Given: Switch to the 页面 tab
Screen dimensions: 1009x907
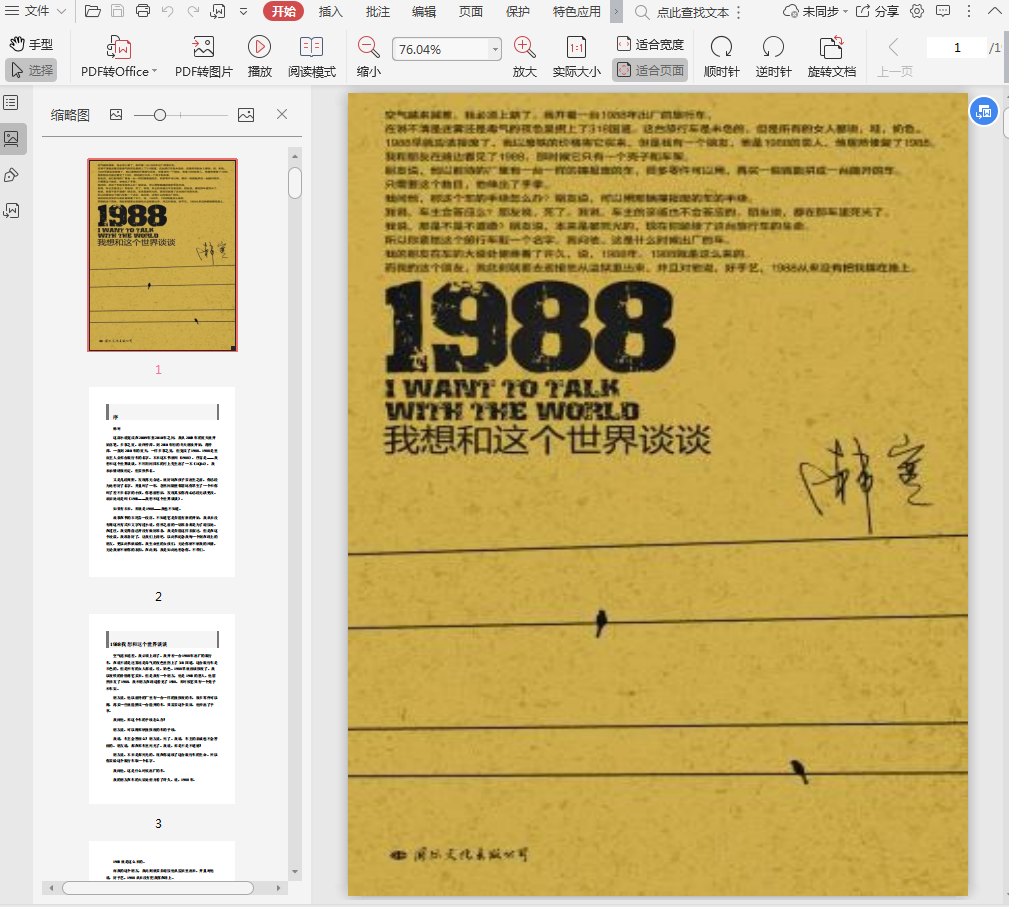Looking at the screenshot, I should (470, 12).
